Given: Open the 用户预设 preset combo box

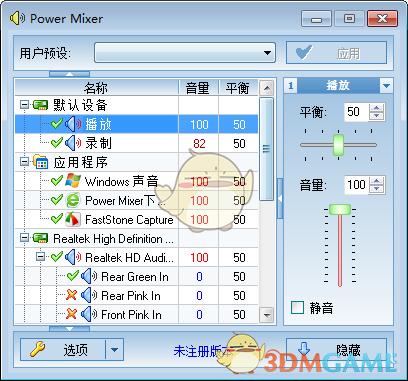Looking at the screenshot, I should pos(185,53).
